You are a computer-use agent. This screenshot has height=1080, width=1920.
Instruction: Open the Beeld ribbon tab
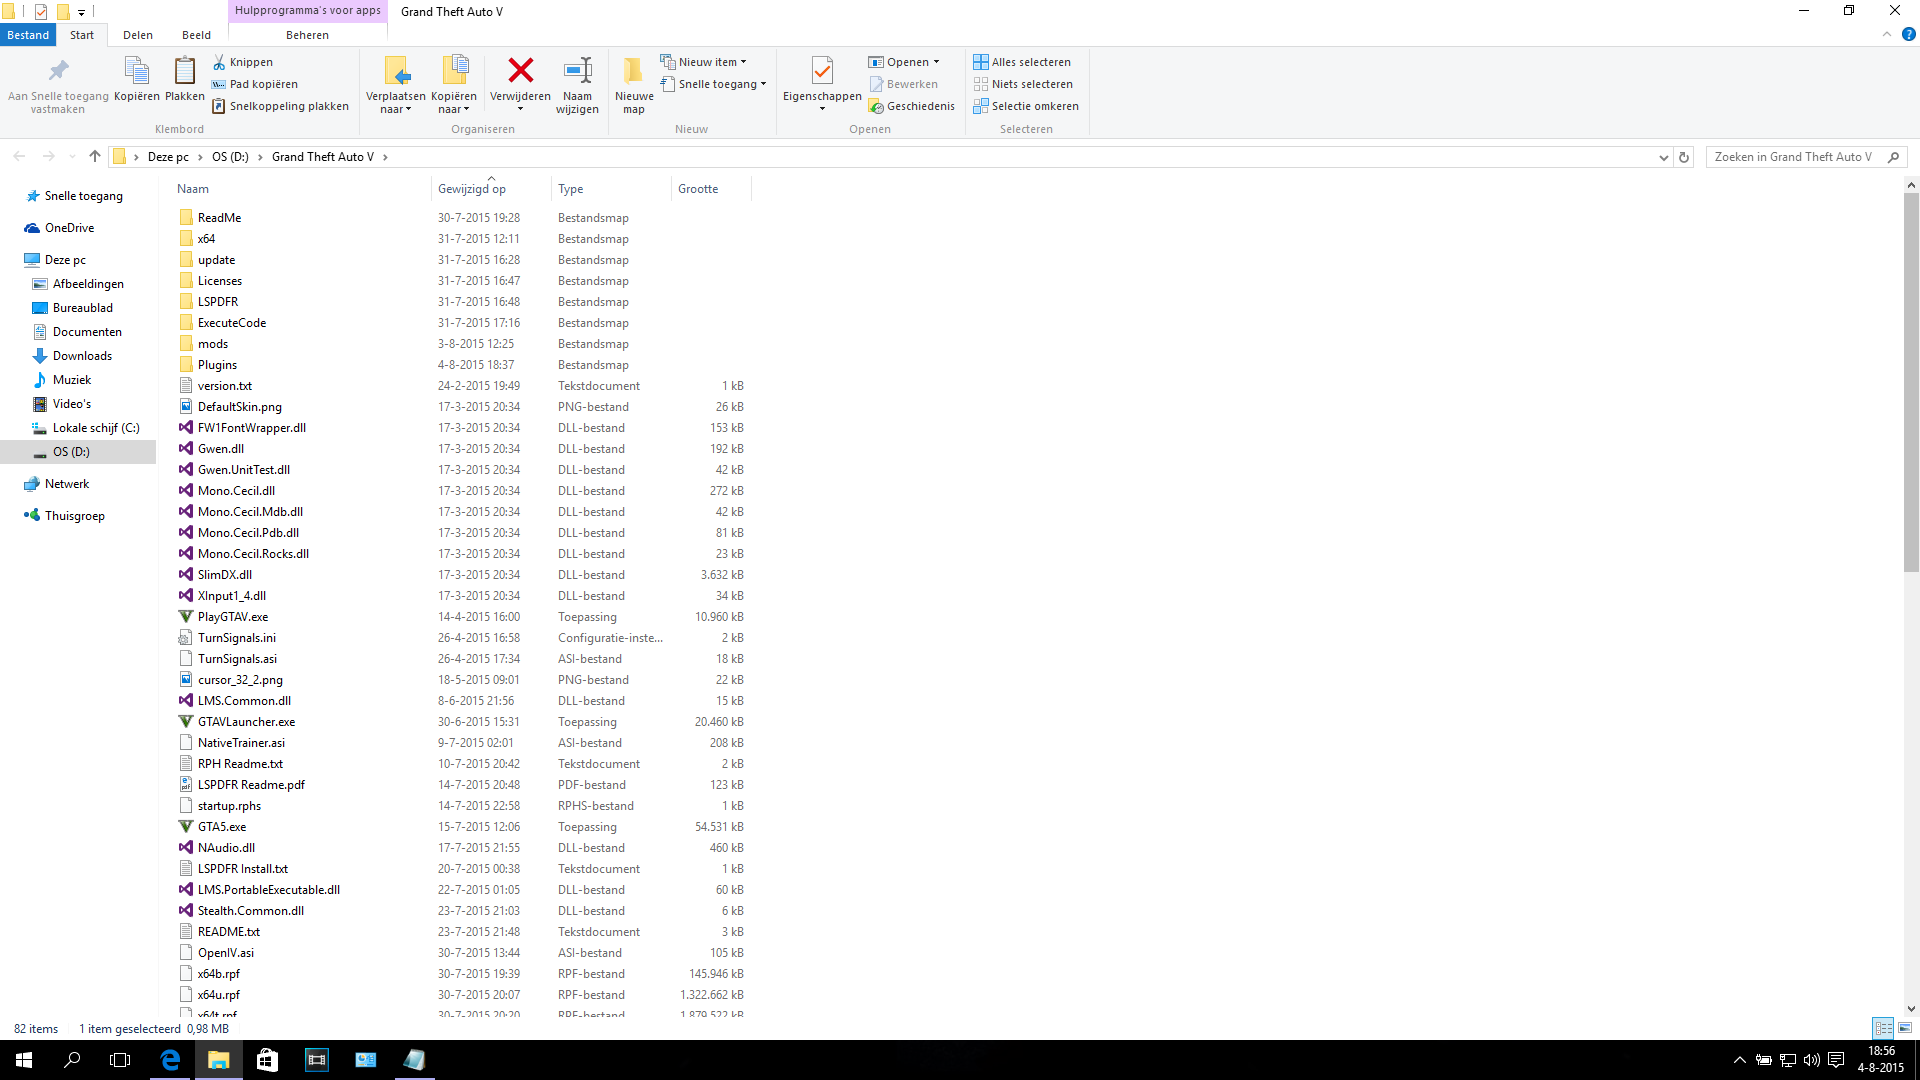(196, 35)
